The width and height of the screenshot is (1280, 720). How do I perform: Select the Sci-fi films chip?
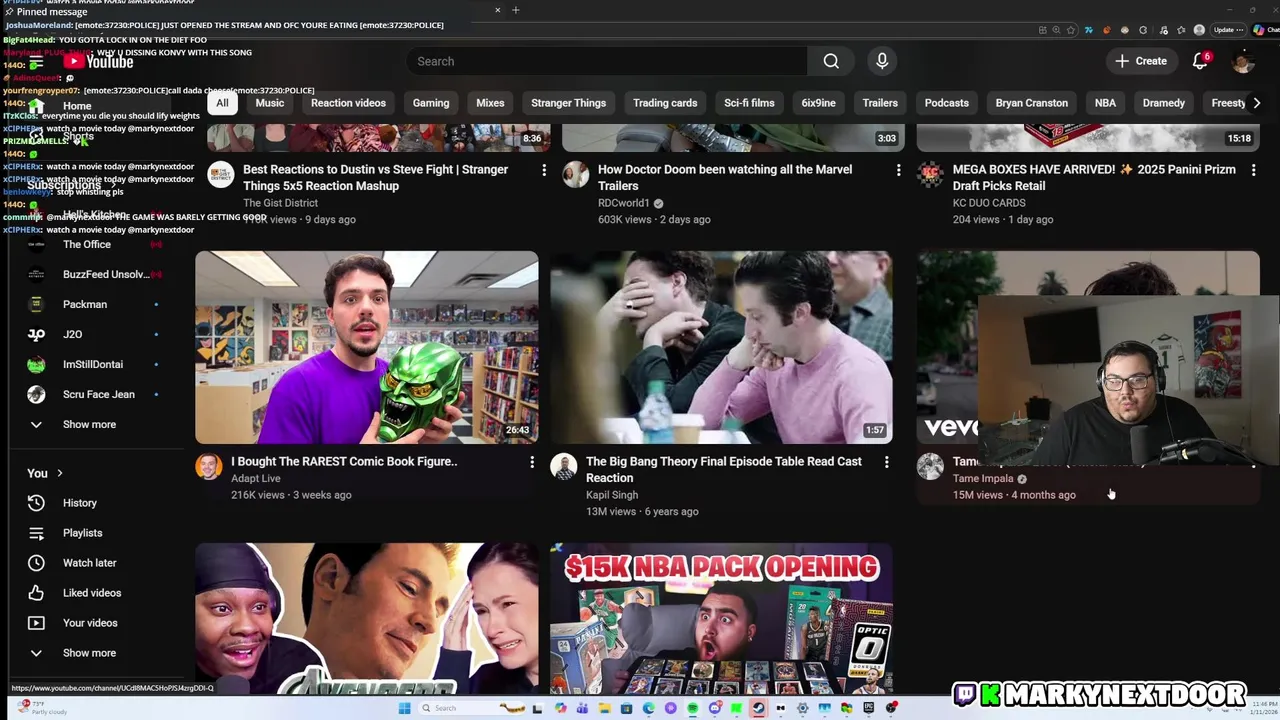[x=749, y=103]
